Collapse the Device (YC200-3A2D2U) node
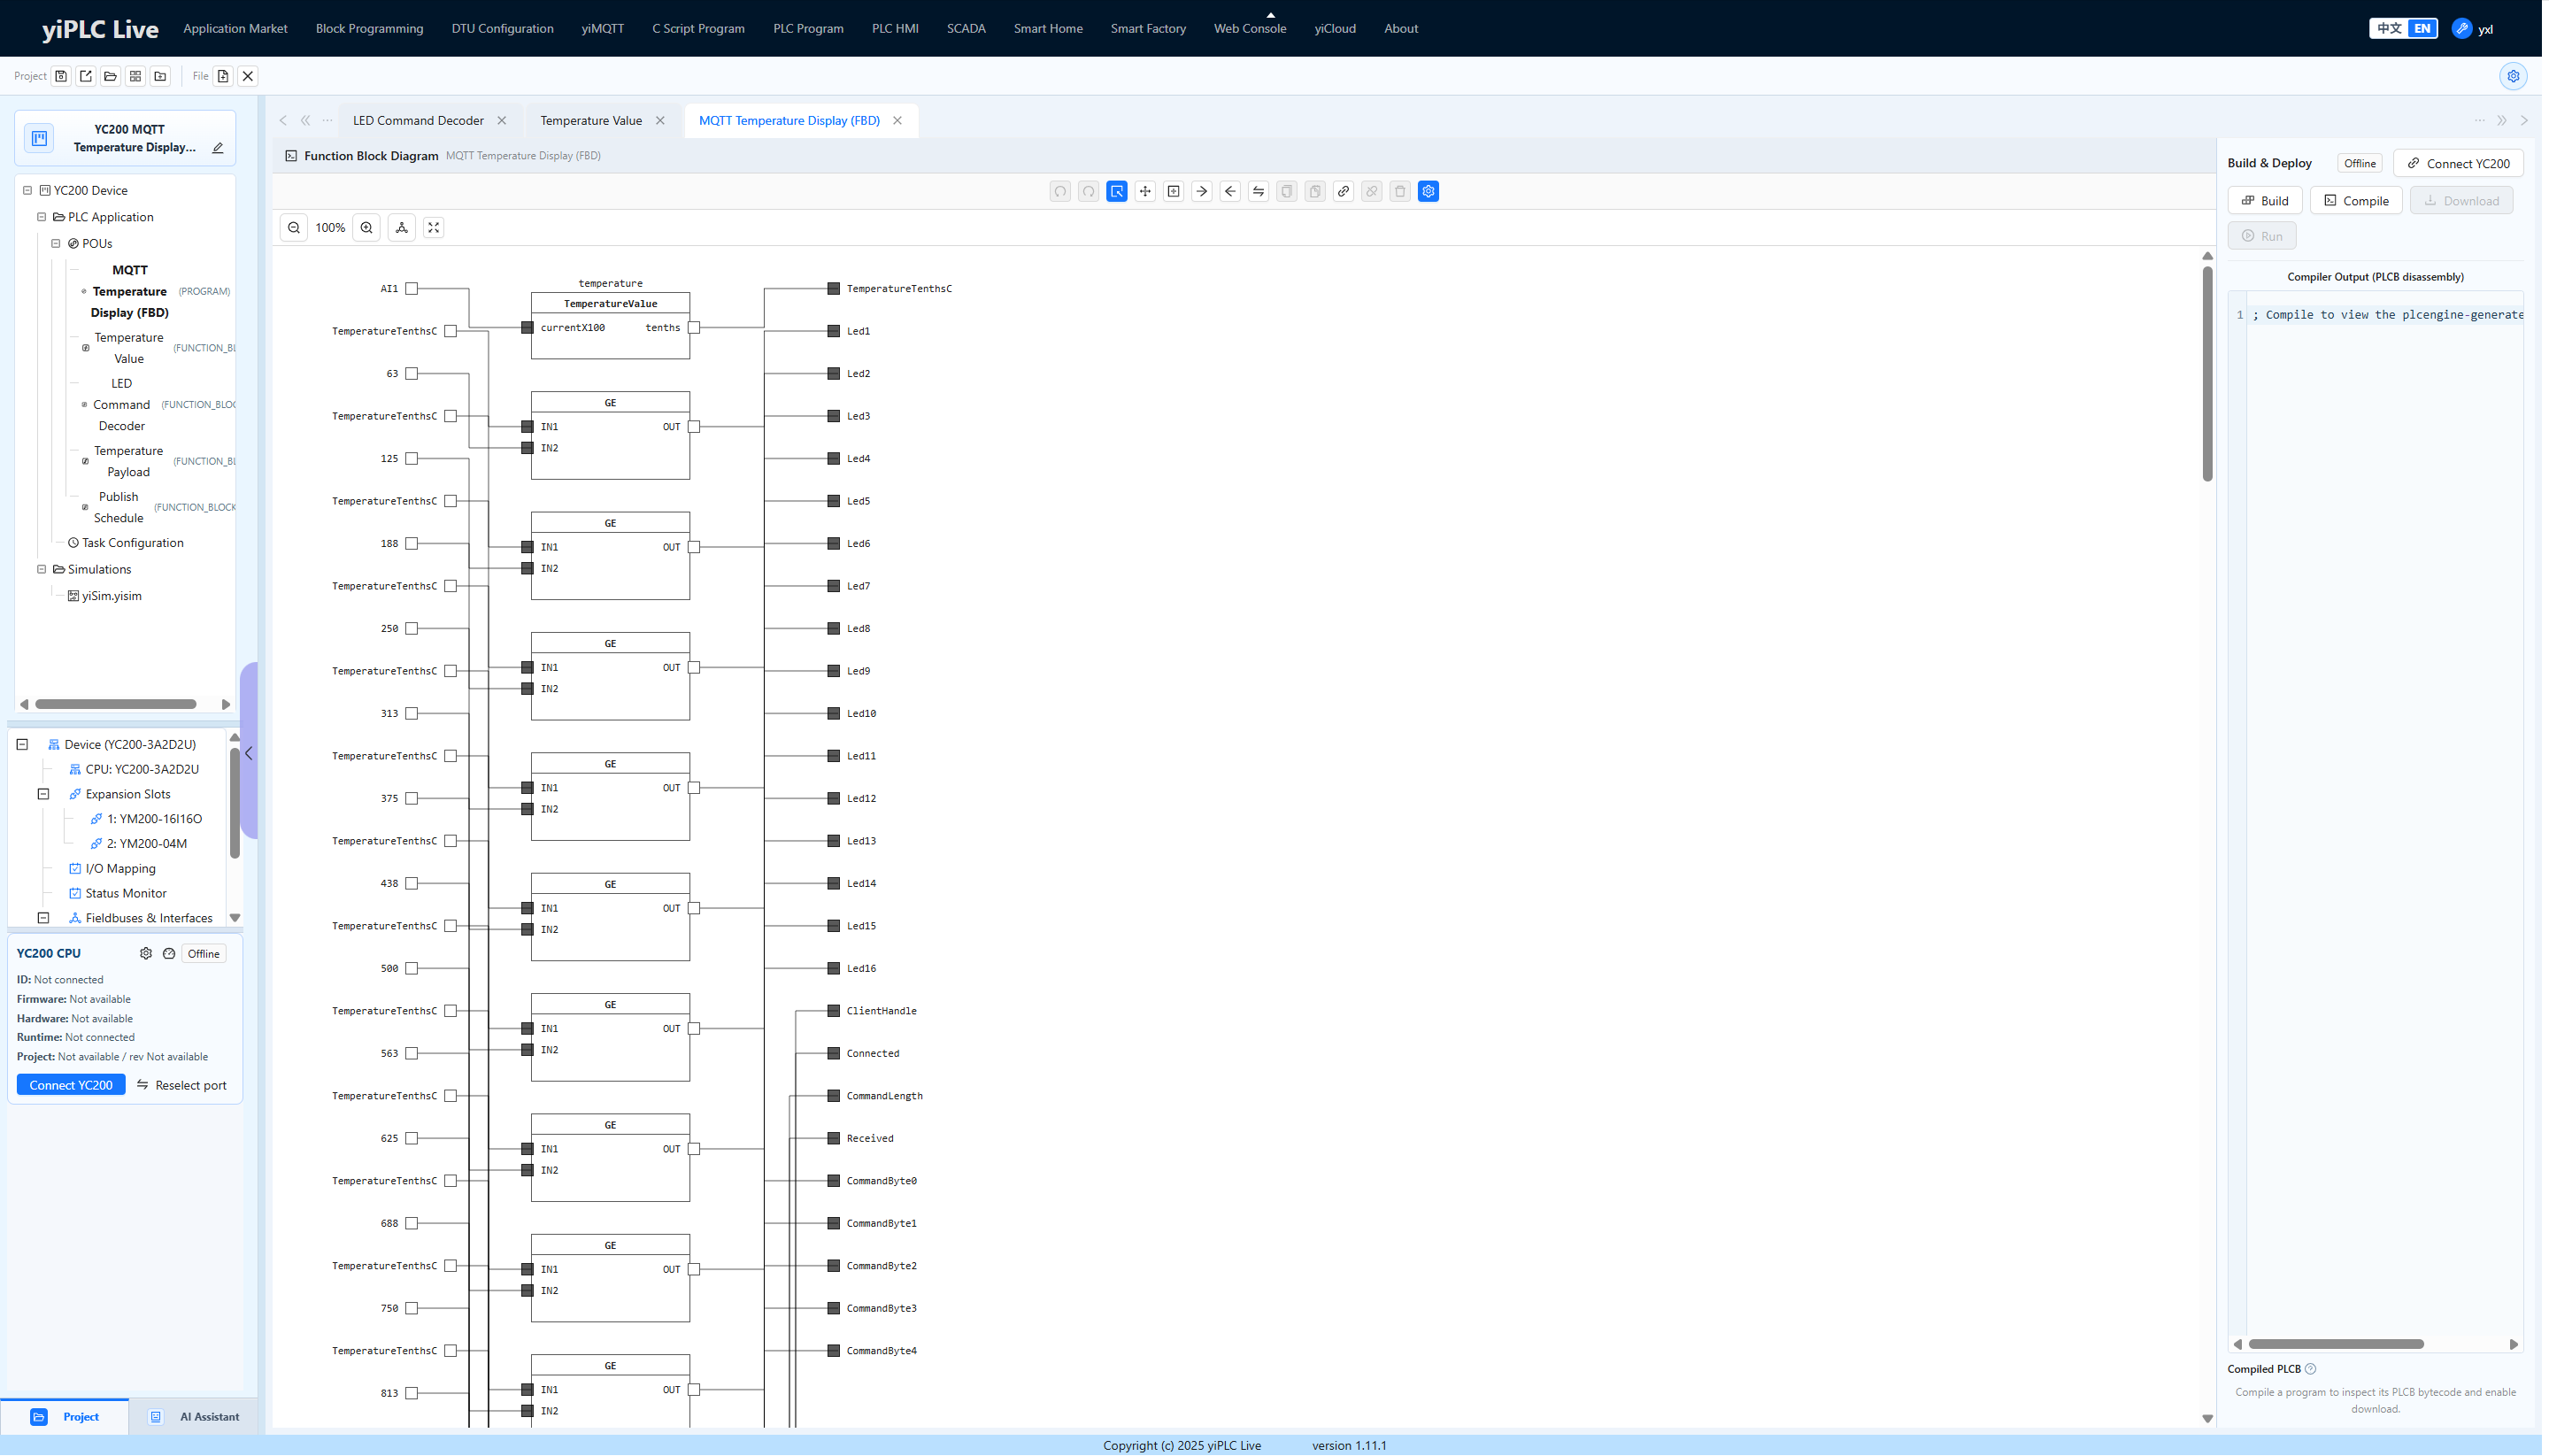The image size is (2549, 1456). tap(22, 745)
